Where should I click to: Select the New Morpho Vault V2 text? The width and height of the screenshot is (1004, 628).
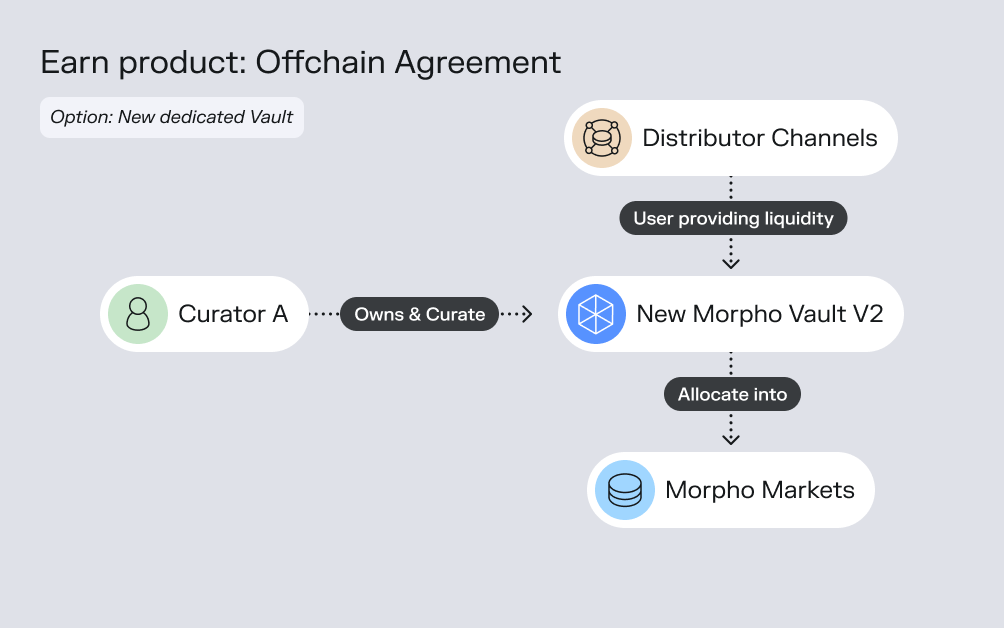pos(759,314)
